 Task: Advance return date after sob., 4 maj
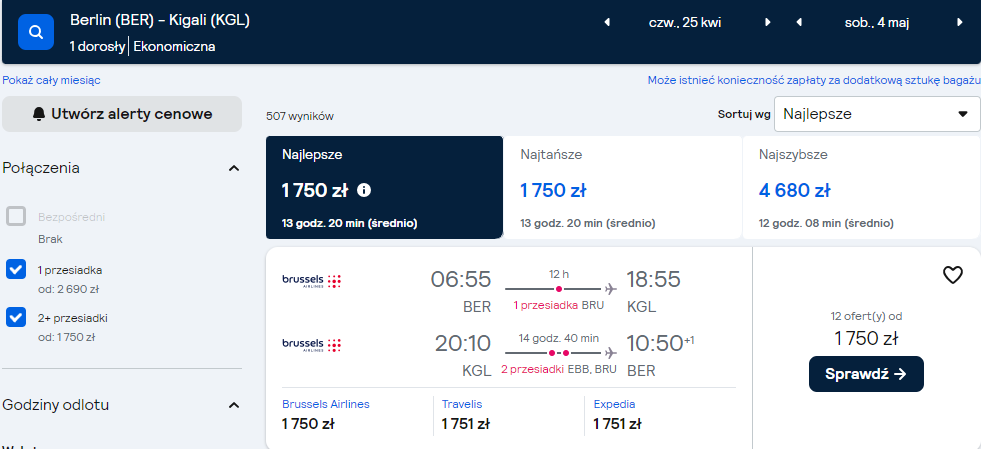click(960, 23)
